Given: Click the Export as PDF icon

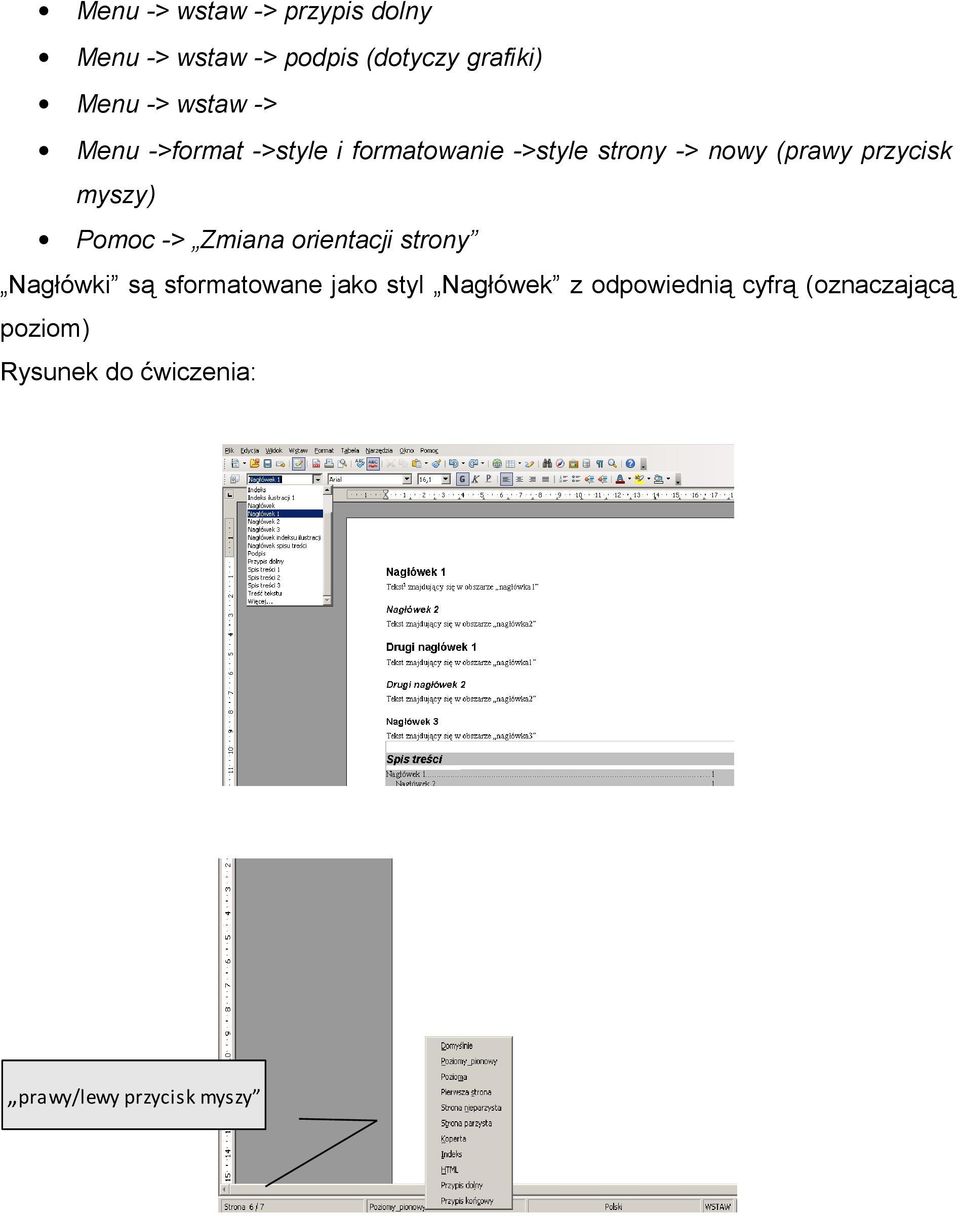Looking at the screenshot, I should (x=316, y=464).
